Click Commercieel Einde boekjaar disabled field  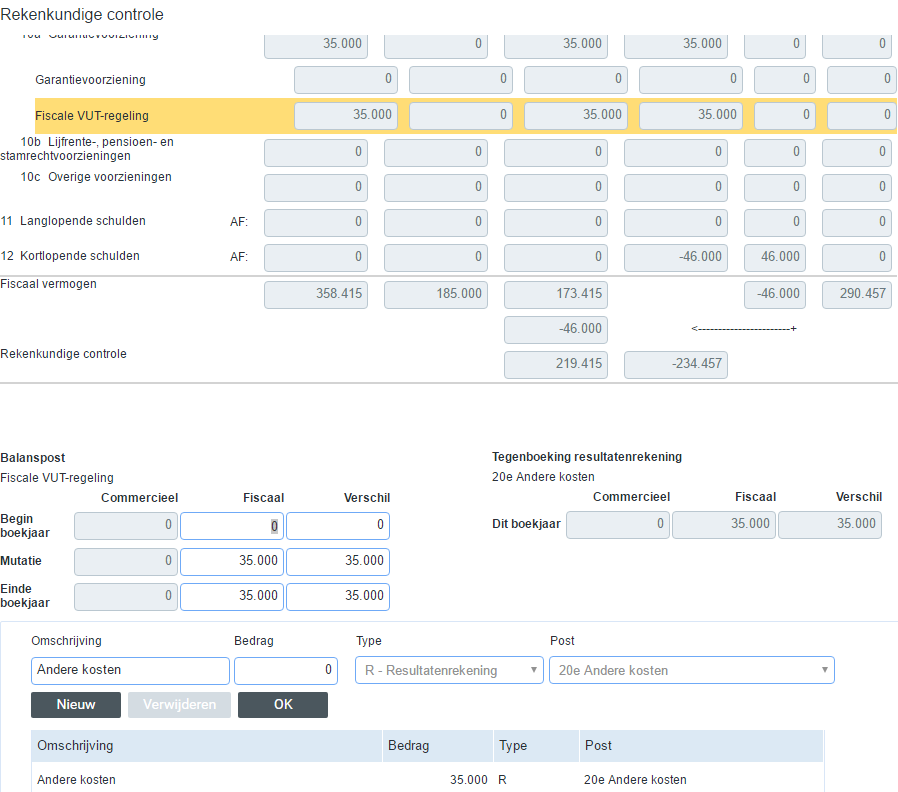(x=126, y=597)
